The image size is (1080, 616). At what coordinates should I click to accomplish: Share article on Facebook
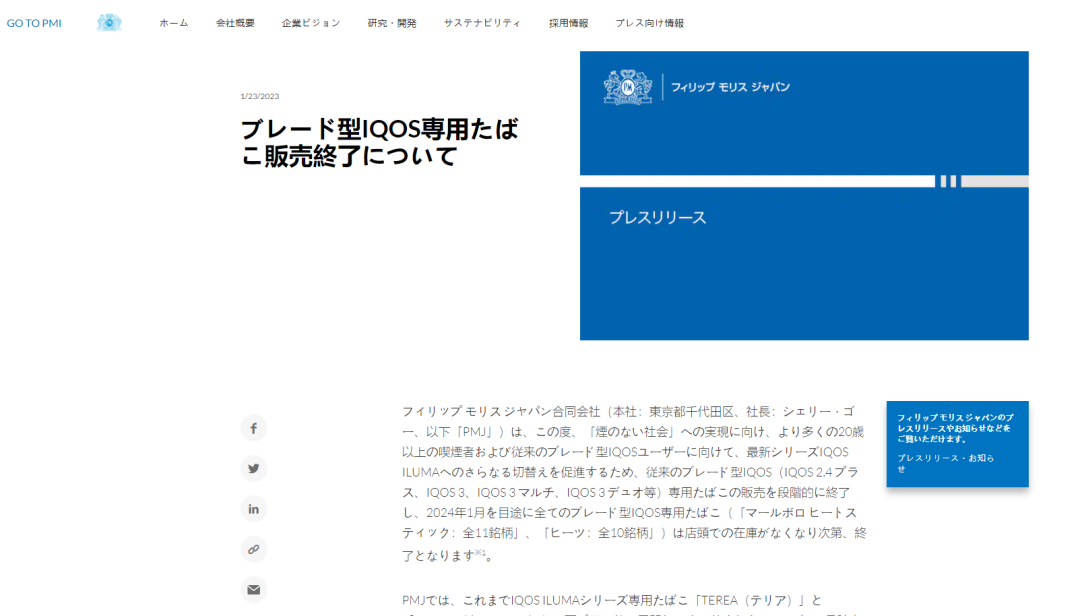254,428
